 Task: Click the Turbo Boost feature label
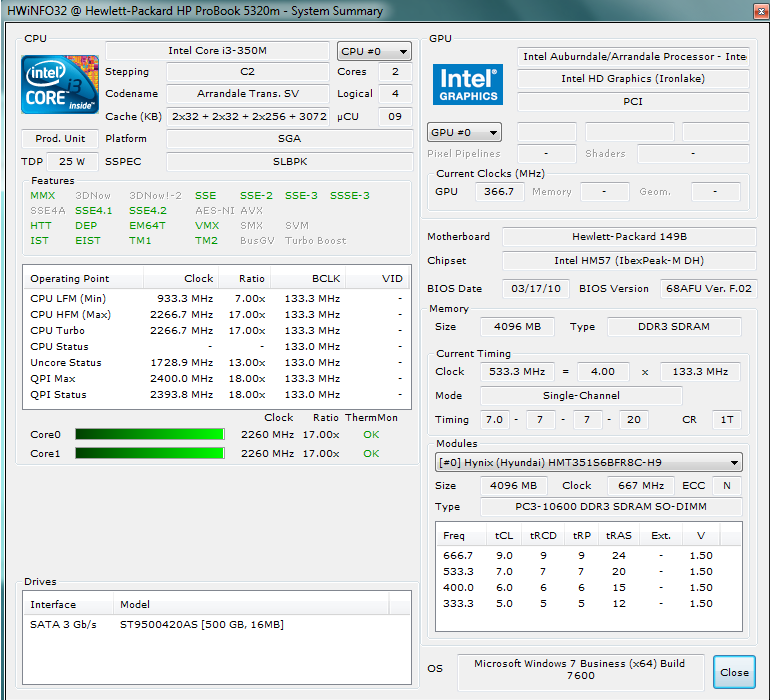point(316,241)
